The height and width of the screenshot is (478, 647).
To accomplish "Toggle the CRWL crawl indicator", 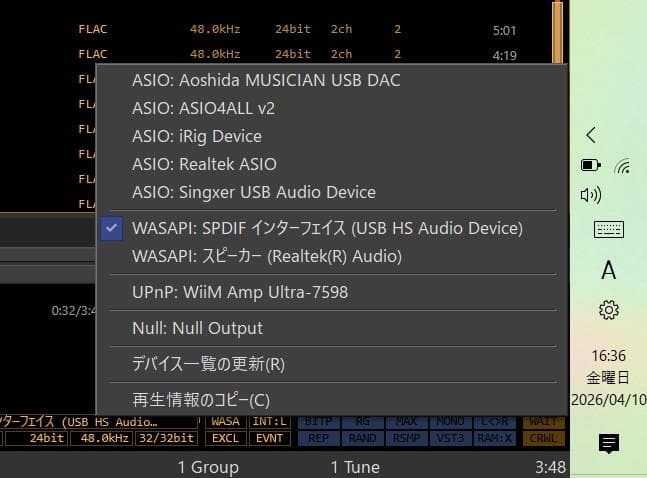I will tap(543, 438).
